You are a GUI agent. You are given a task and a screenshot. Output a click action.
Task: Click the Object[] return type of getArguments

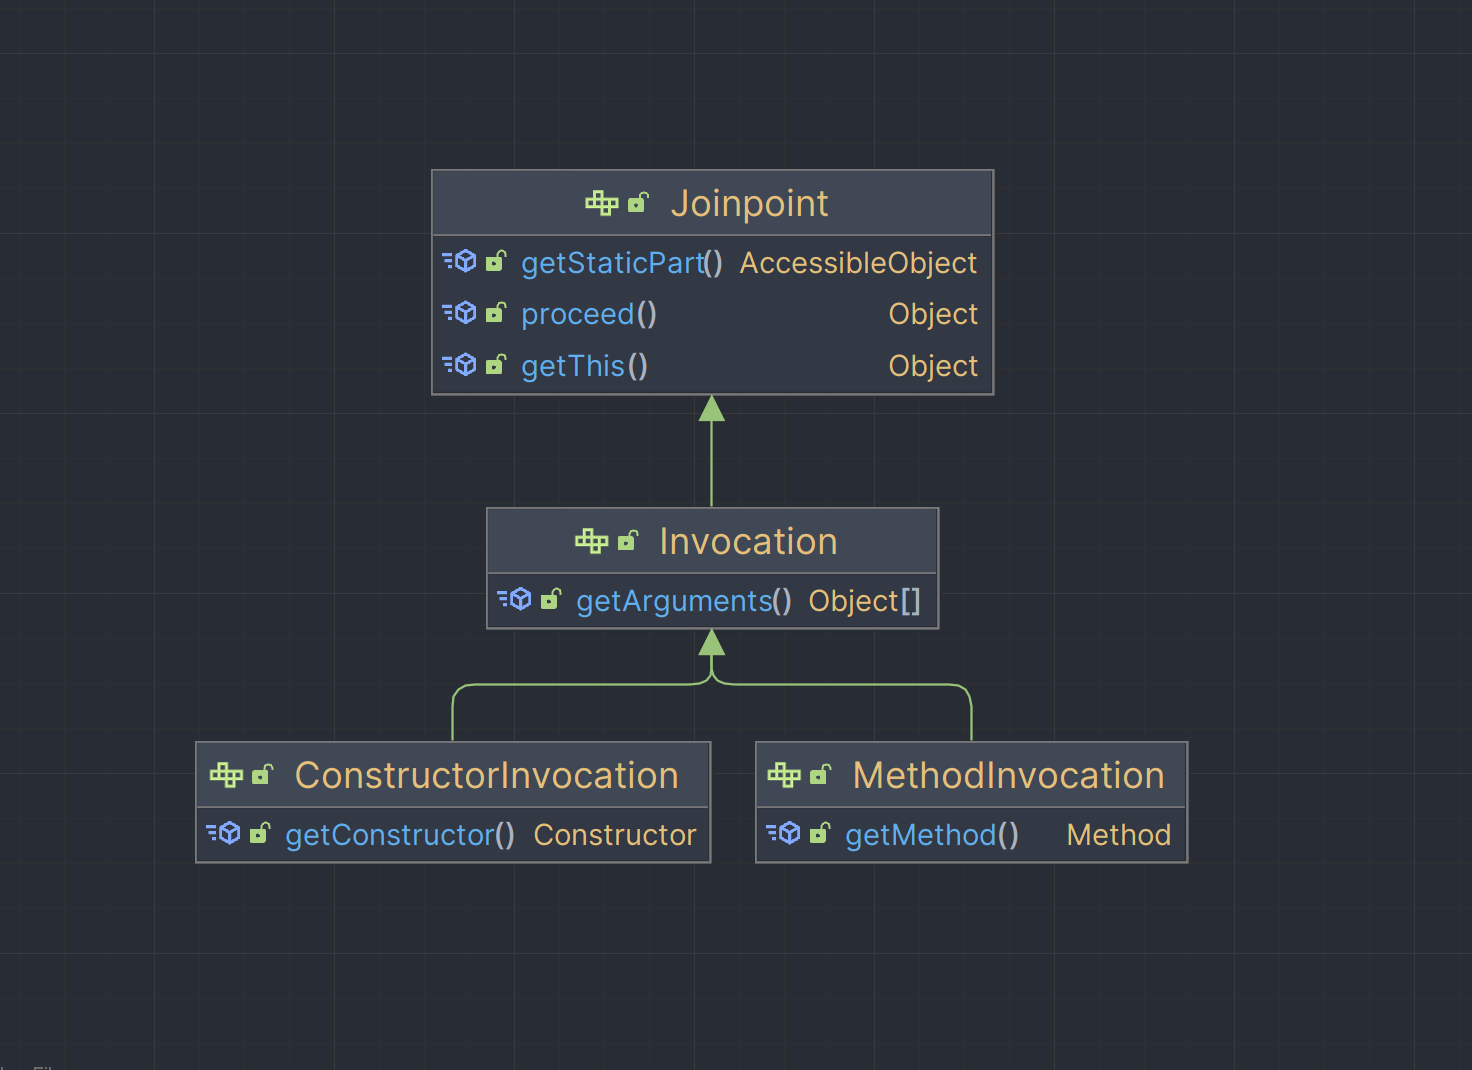864,601
